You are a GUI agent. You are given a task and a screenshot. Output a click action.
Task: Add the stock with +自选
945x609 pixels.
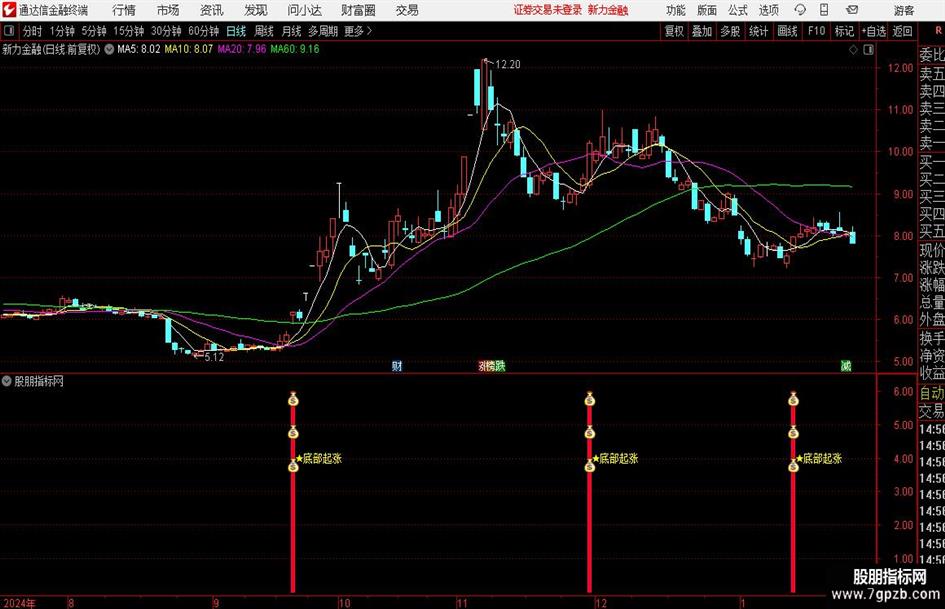(874, 31)
